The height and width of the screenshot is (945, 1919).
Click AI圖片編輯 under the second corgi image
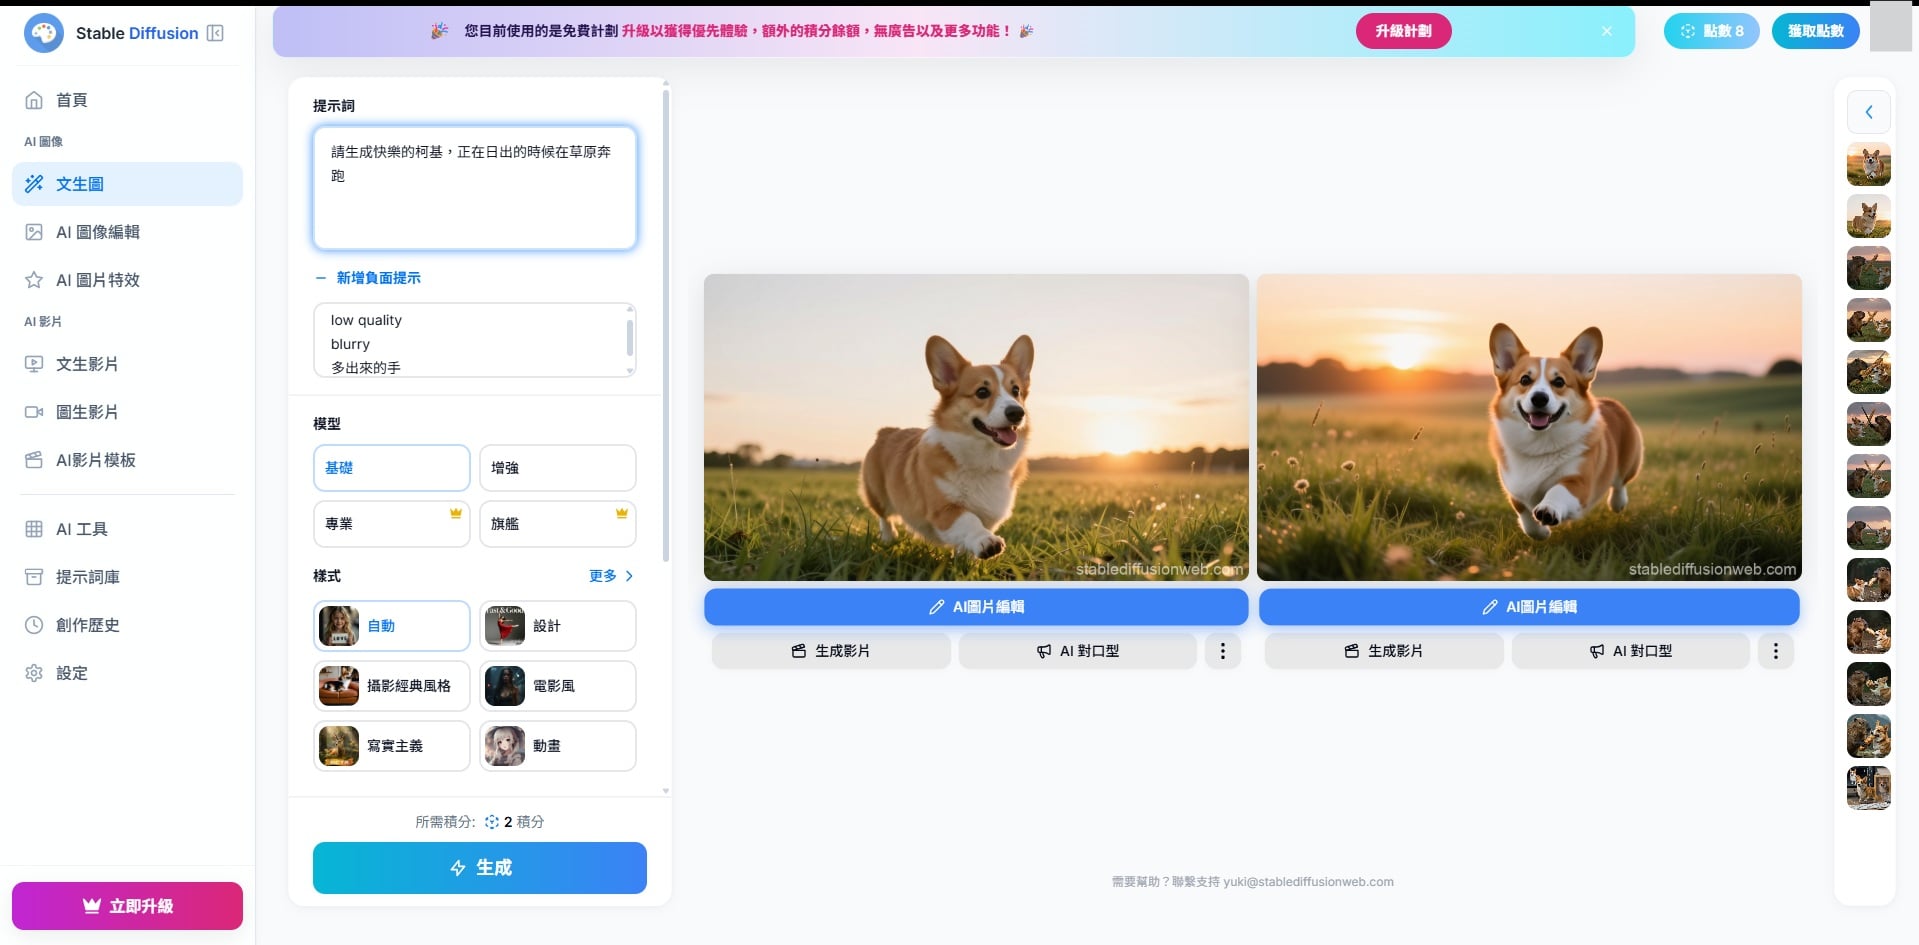[1528, 607]
